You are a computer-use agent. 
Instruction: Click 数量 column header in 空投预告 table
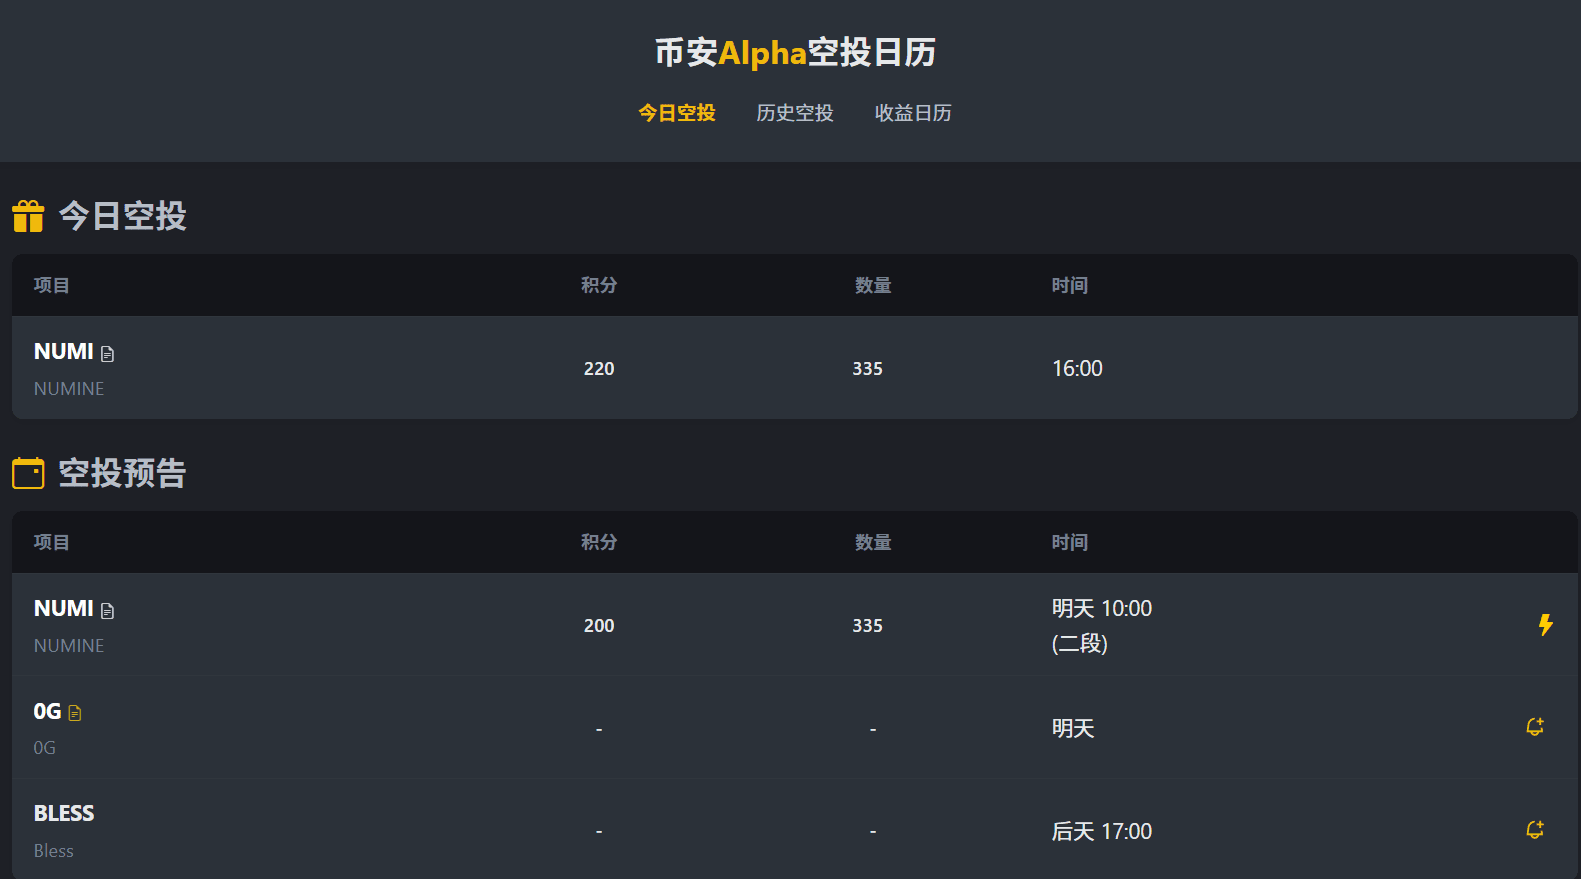[873, 542]
